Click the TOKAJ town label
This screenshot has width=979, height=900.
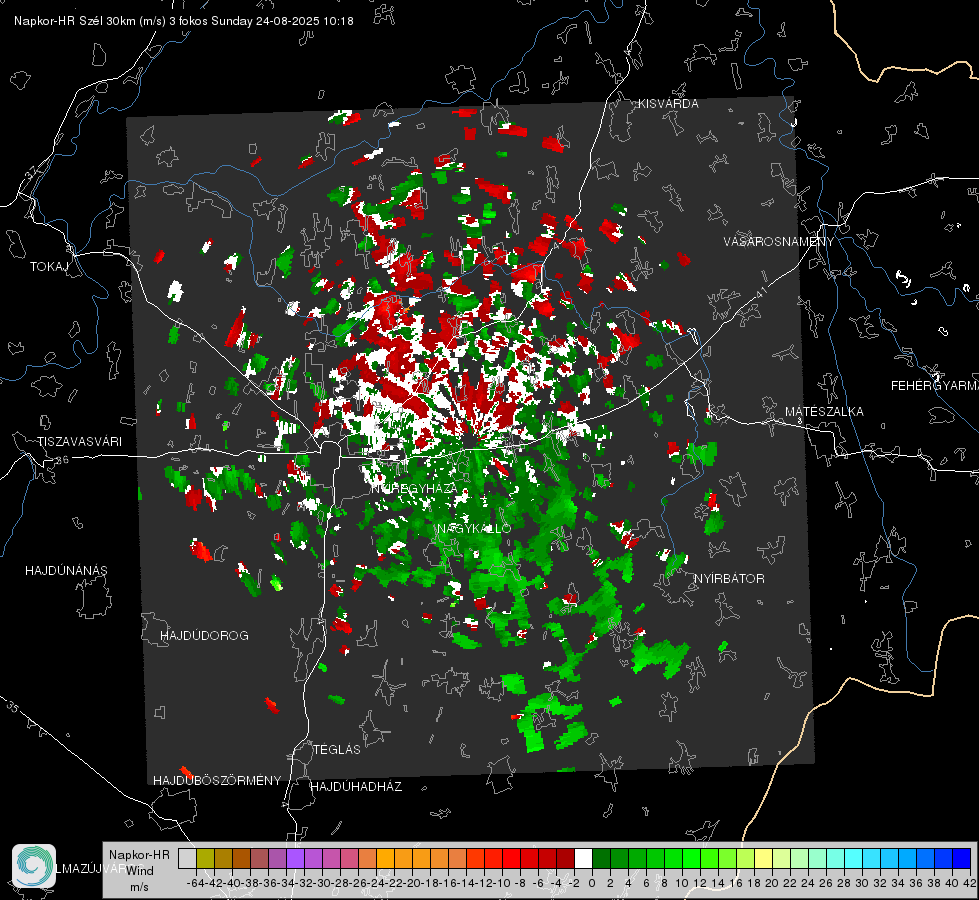pos(49,267)
